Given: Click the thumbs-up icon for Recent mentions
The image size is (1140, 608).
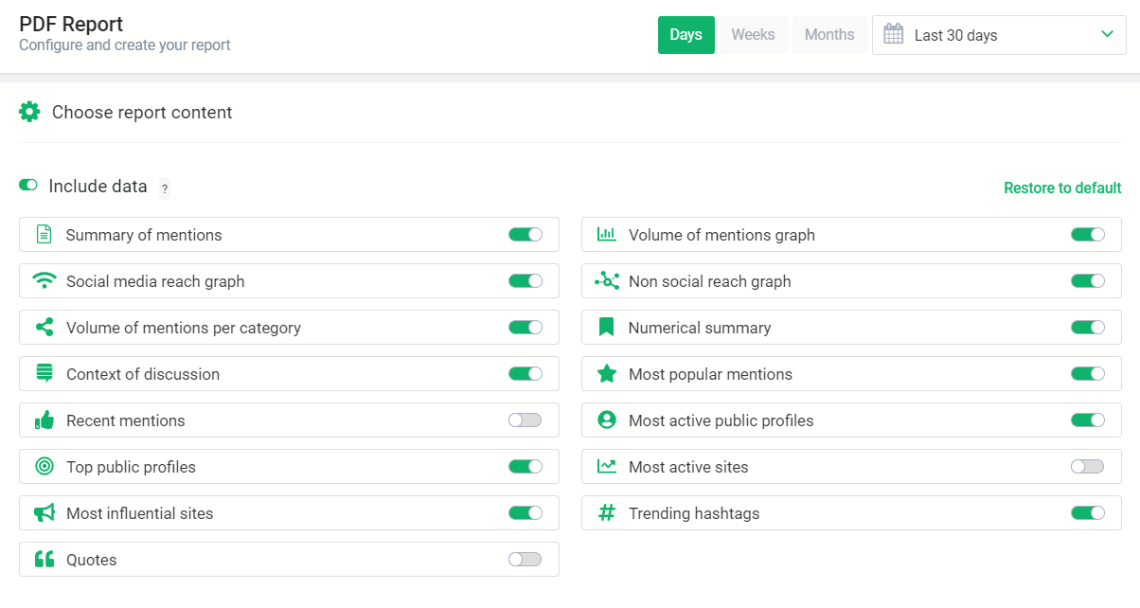Looking at the screenshot, I should (x=44, y=421).
